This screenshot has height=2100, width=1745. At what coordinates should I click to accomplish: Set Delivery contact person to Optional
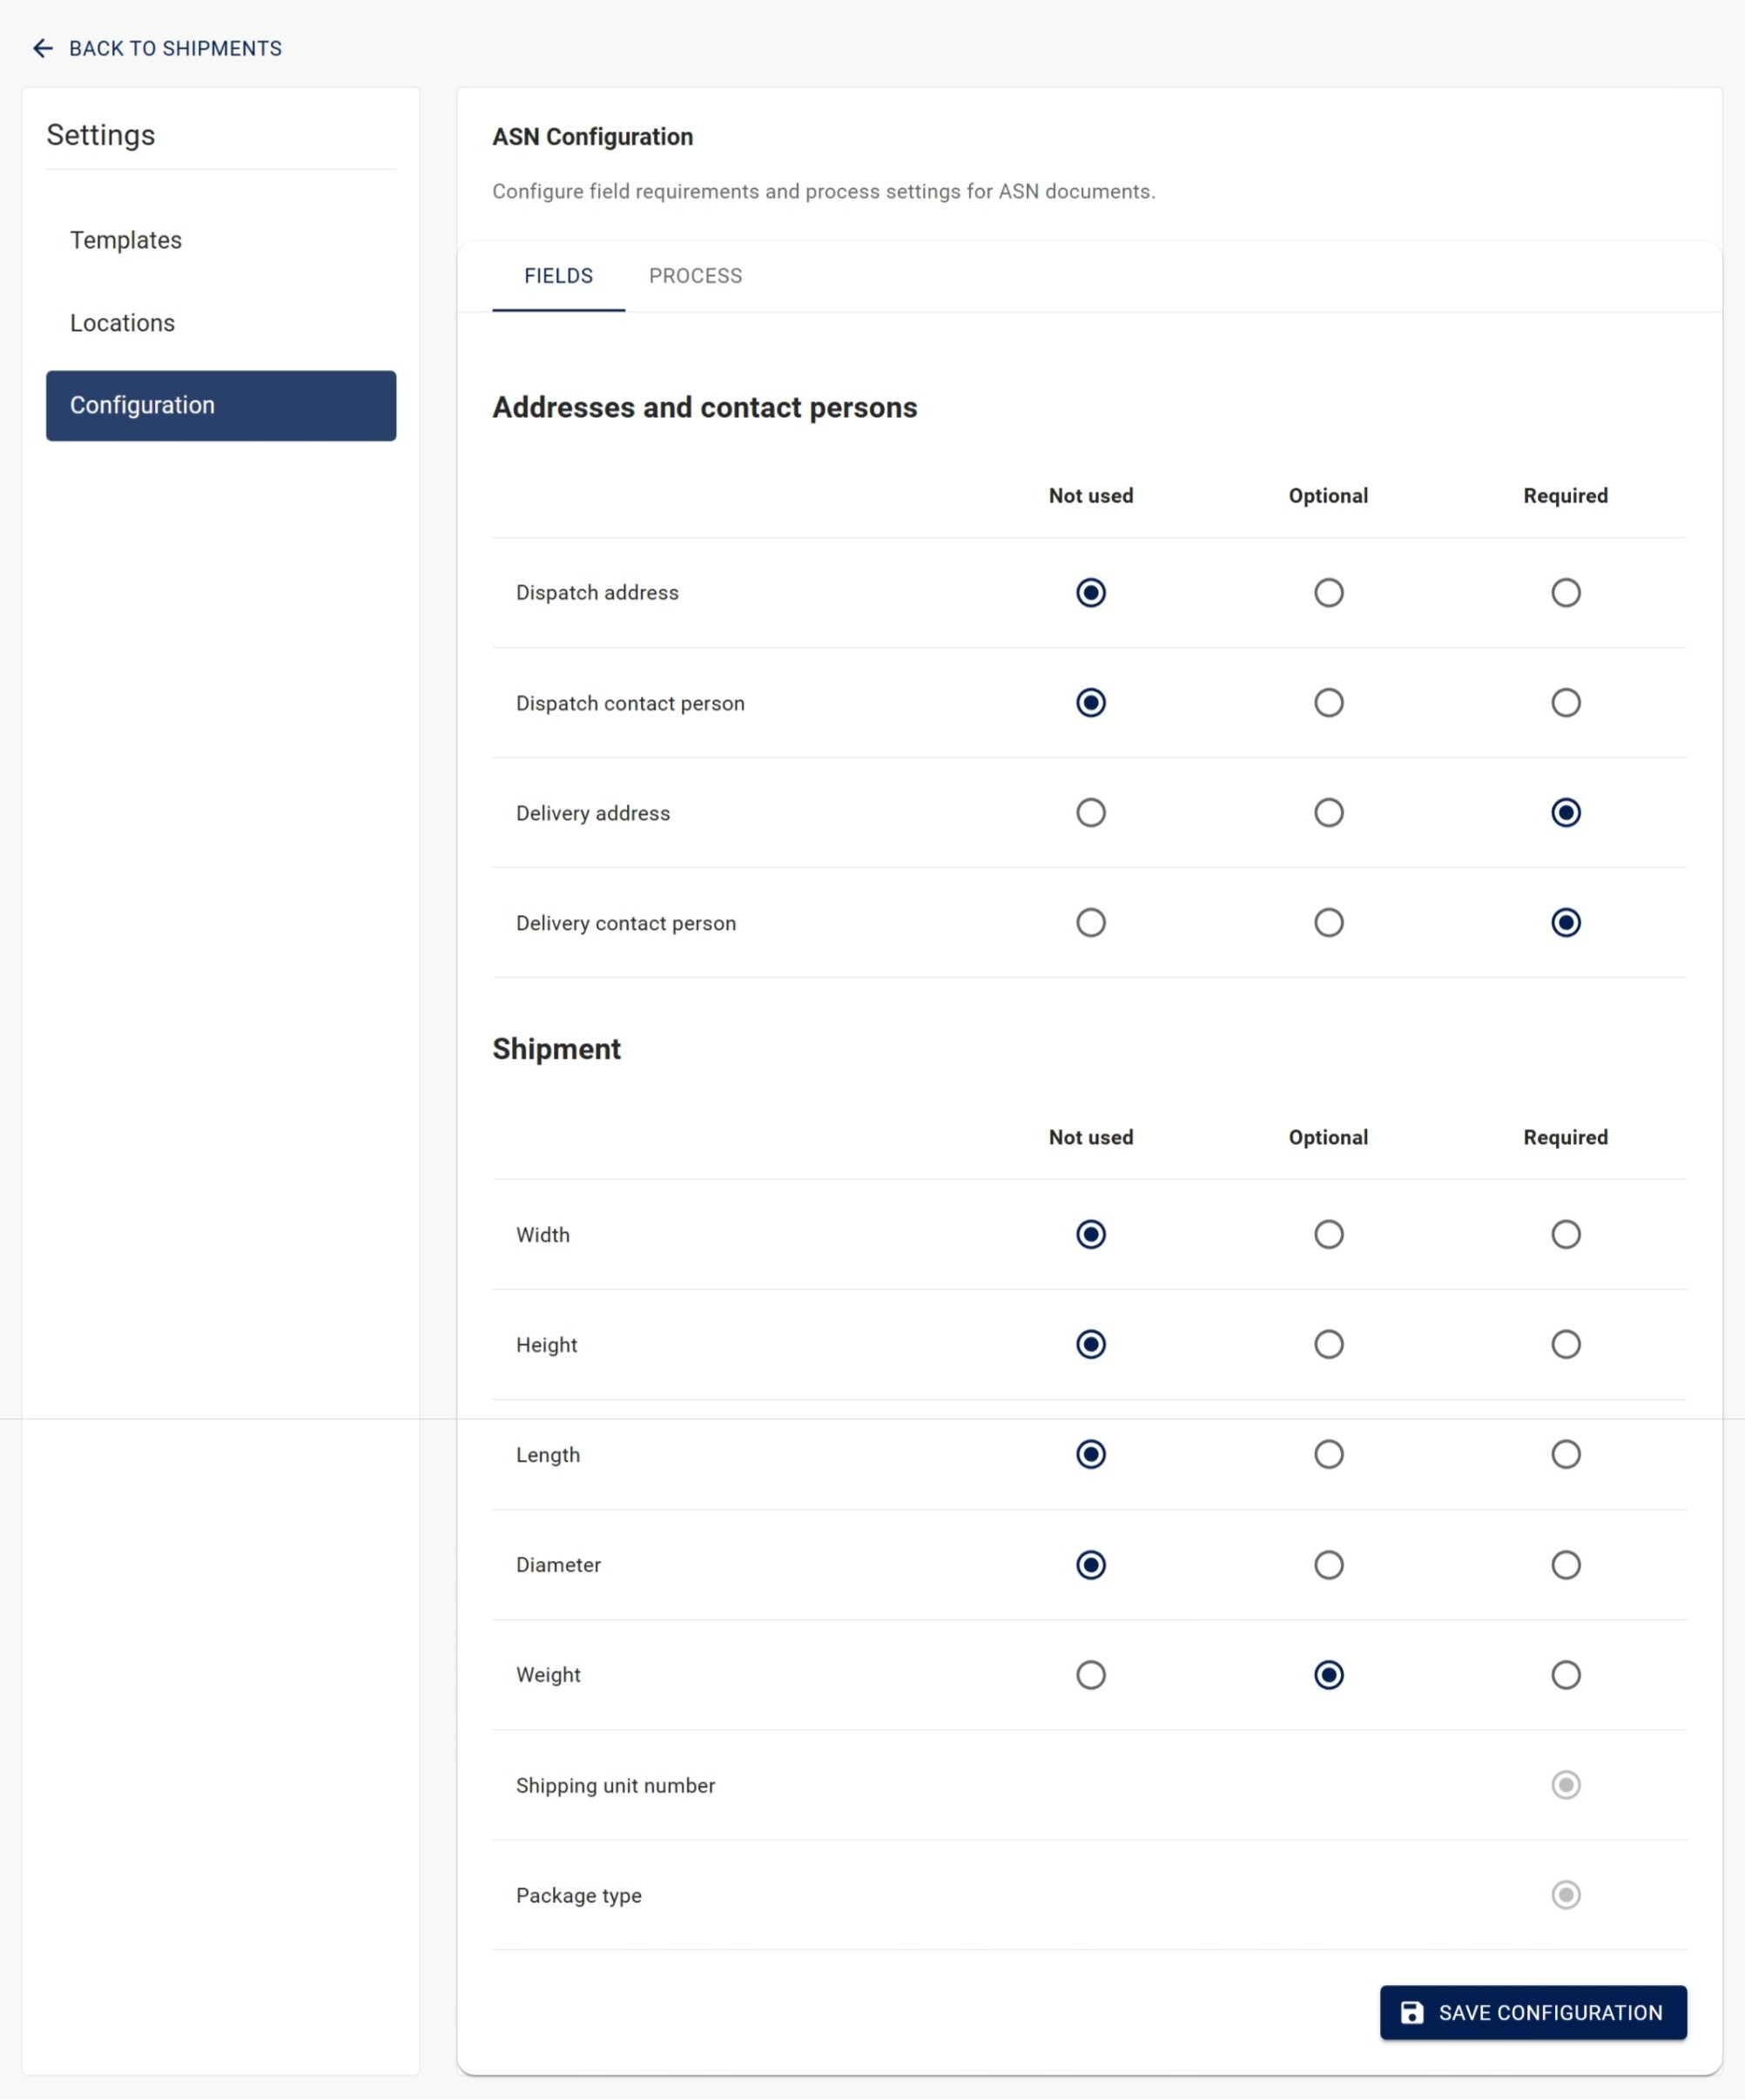click(1328, 923)
